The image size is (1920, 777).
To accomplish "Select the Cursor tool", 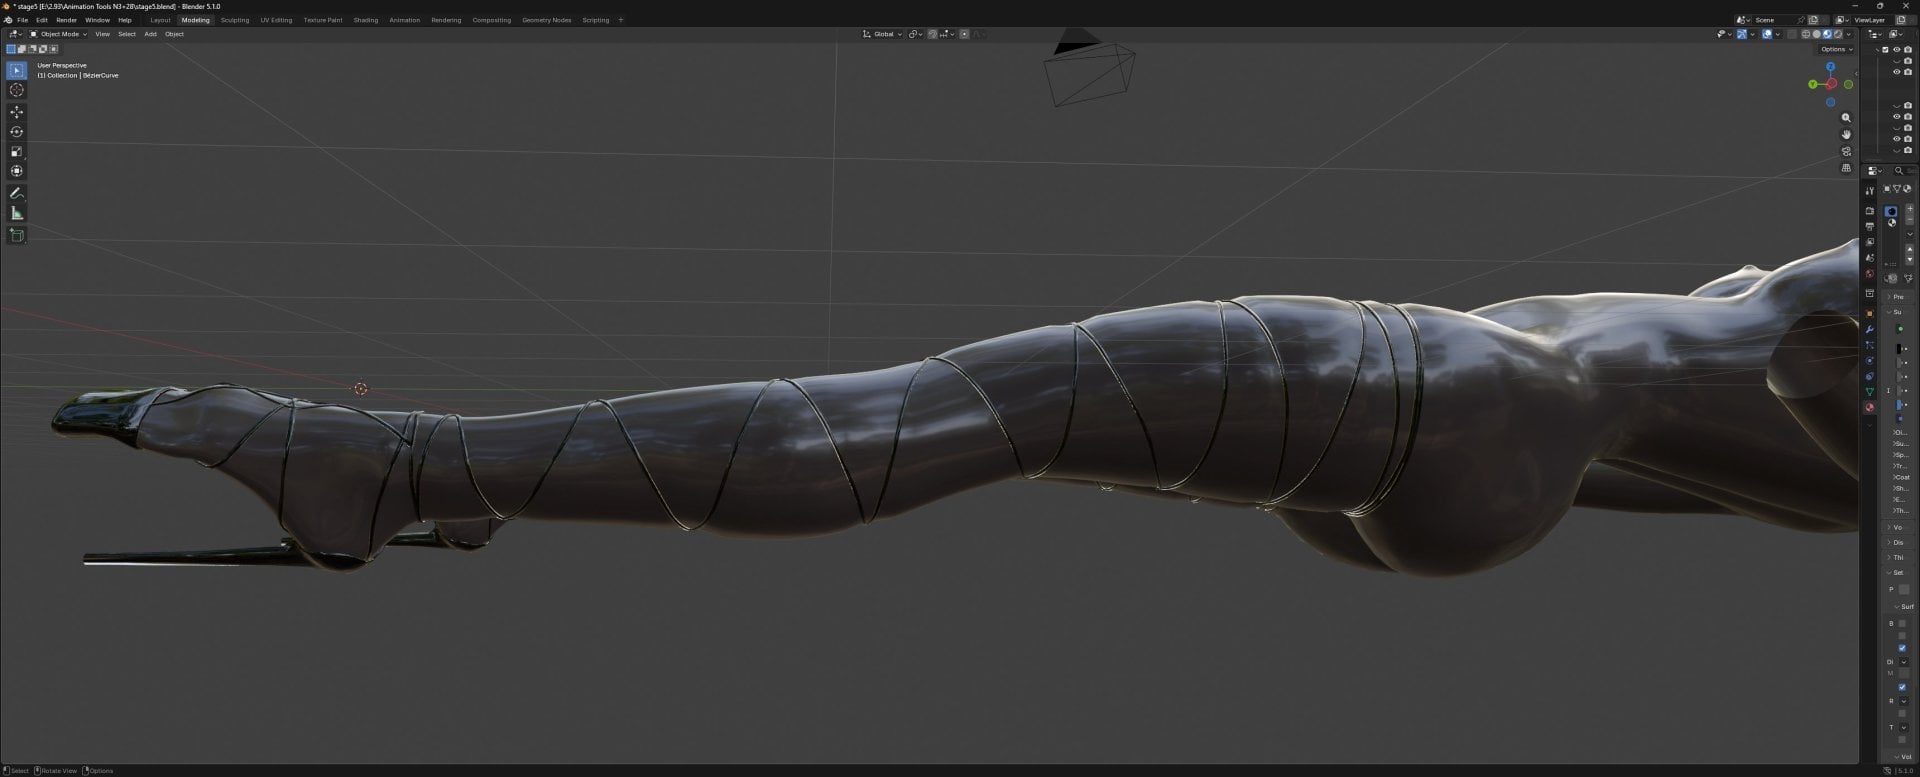I will [x=17, y=90].
